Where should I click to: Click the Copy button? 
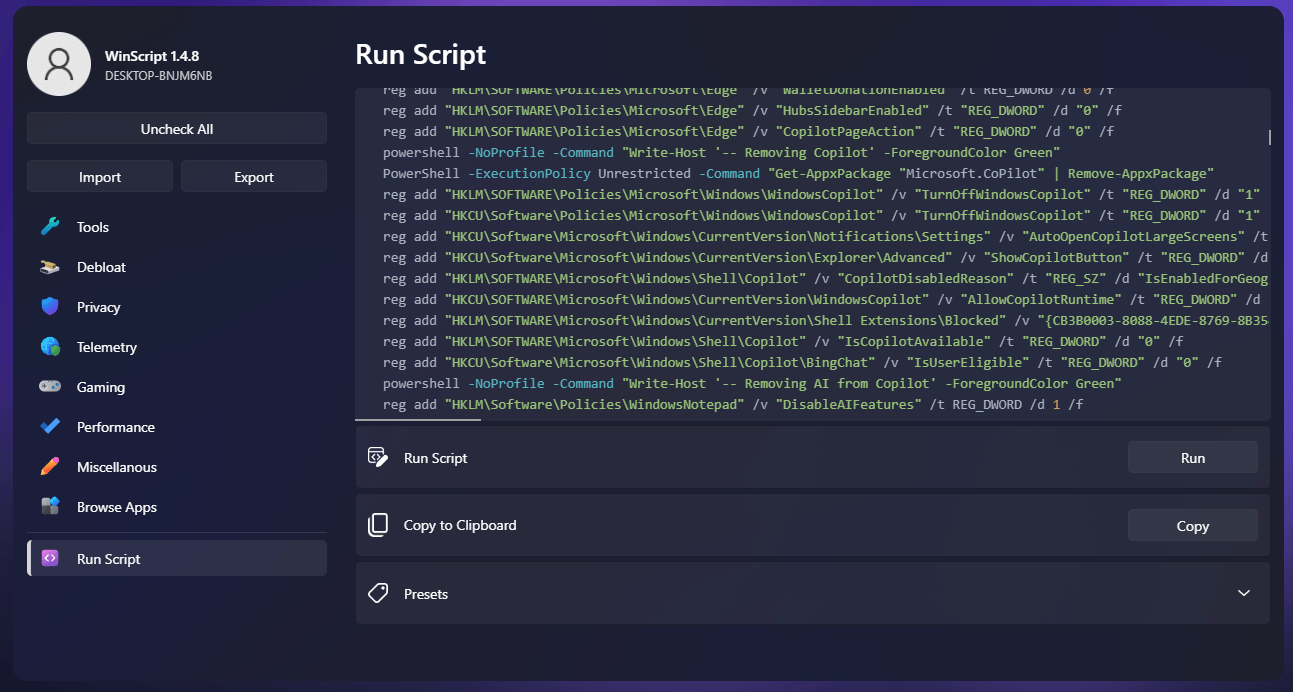tap(1192, 524)
